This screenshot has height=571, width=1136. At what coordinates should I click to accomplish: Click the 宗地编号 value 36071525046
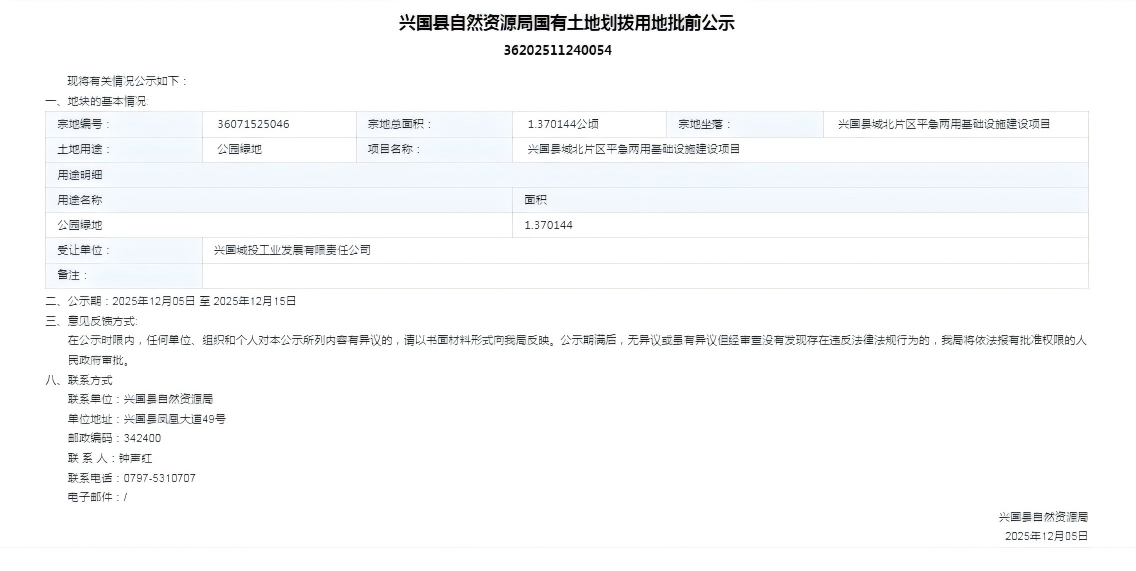[253, 124]
